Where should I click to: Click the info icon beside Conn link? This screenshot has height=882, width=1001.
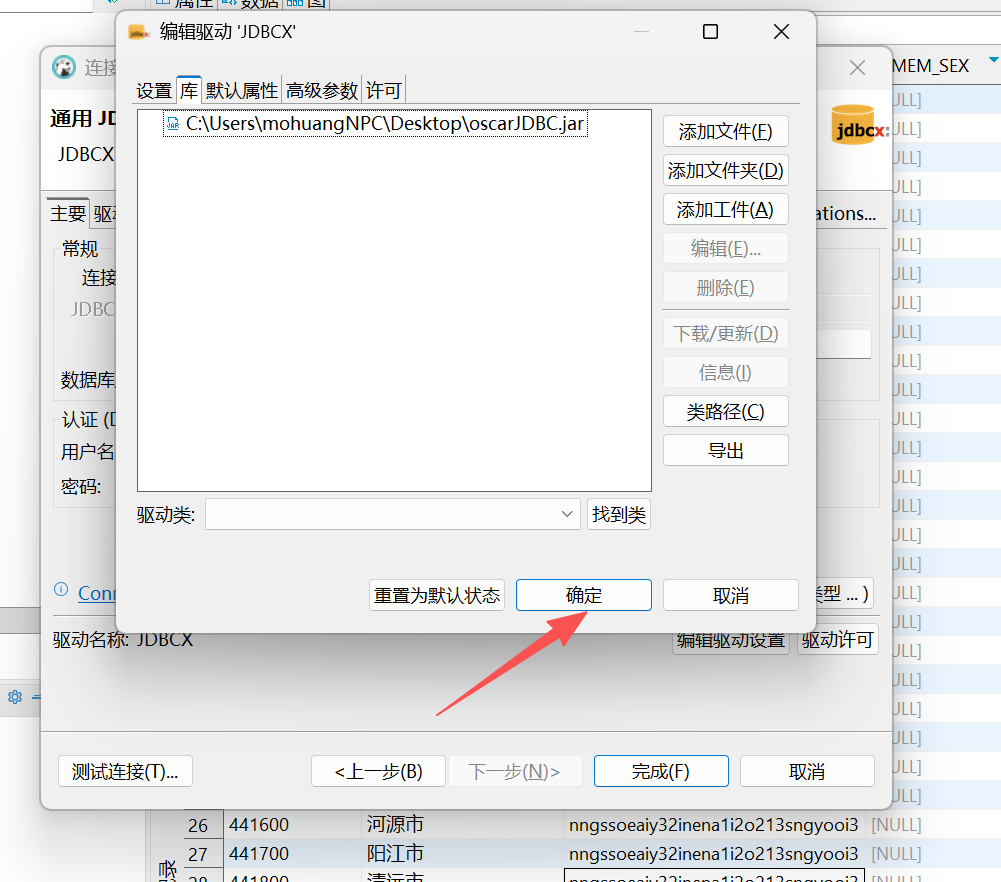(x=61, y=591)
